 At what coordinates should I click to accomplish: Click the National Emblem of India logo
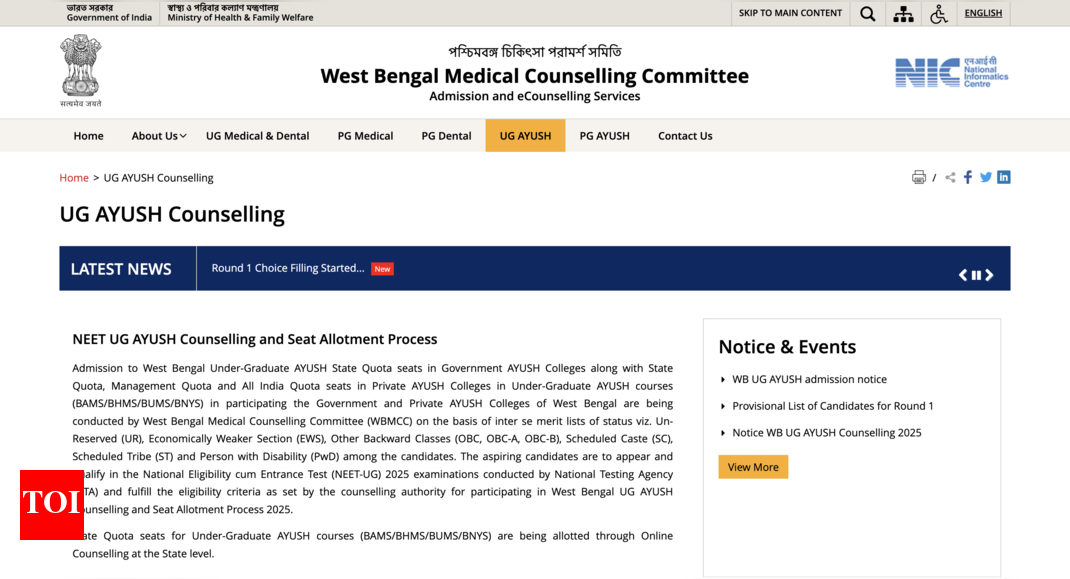(81, 71)
